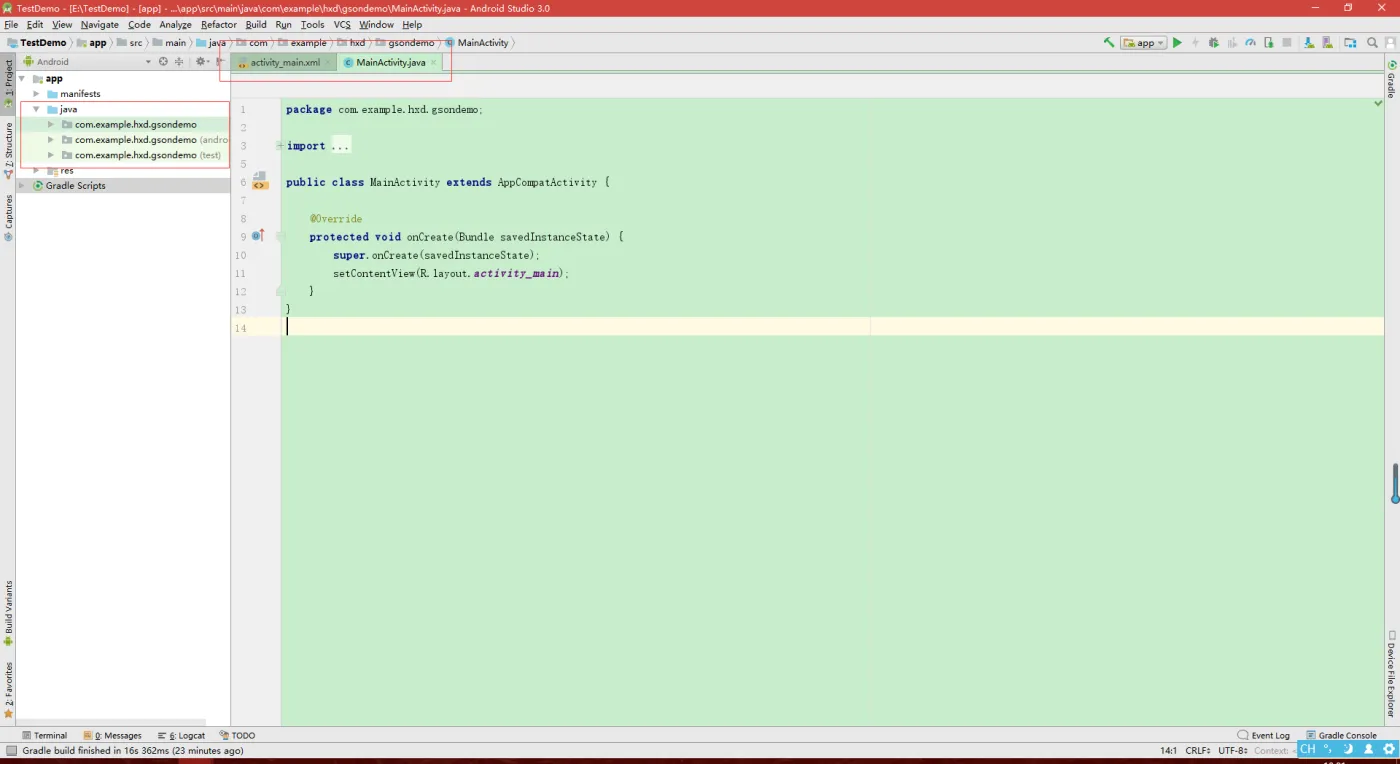Start Debug app with bug icon

[1213, 43]
